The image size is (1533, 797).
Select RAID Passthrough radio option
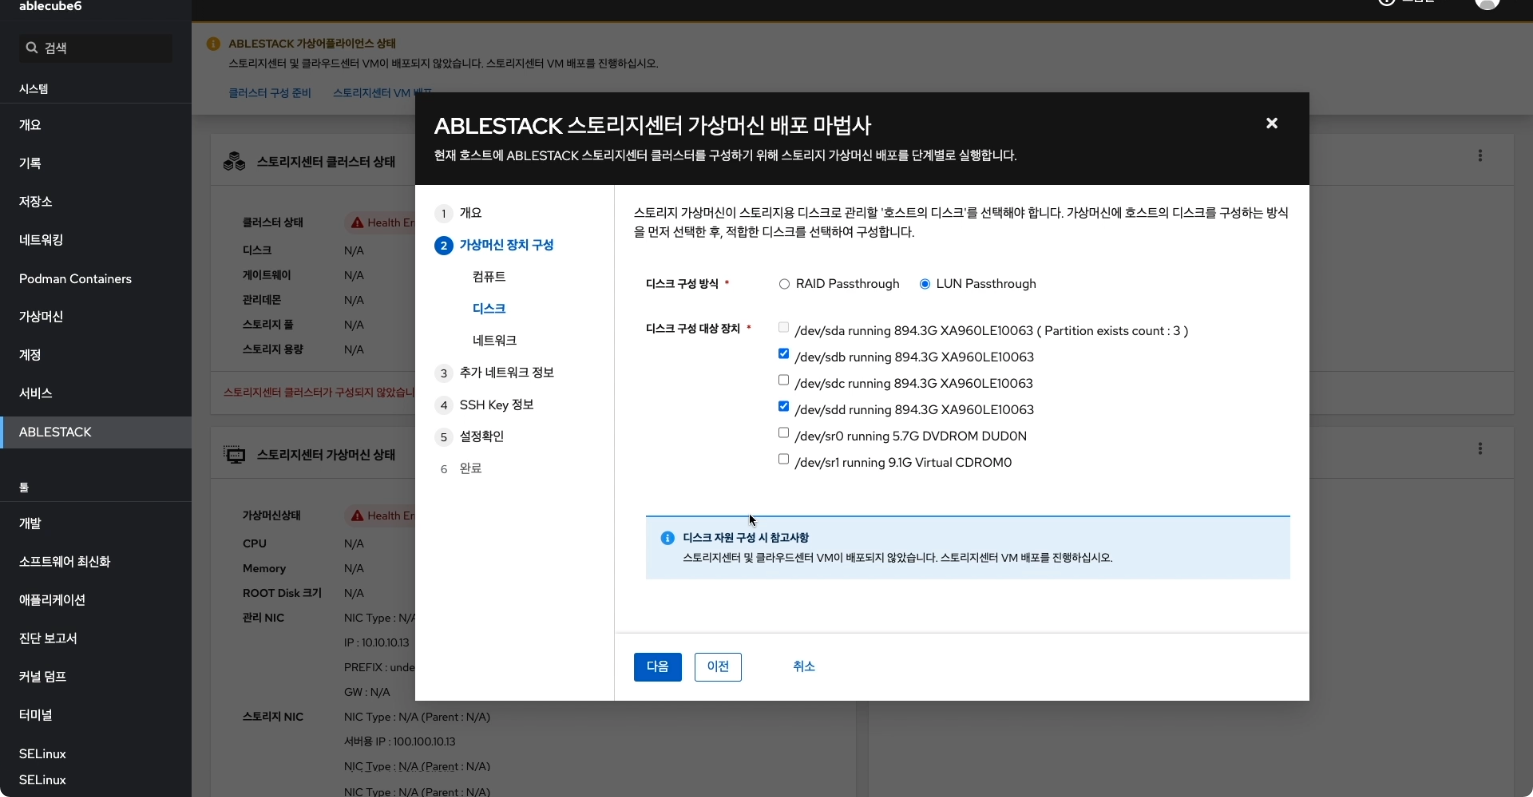tap(784, 284)
